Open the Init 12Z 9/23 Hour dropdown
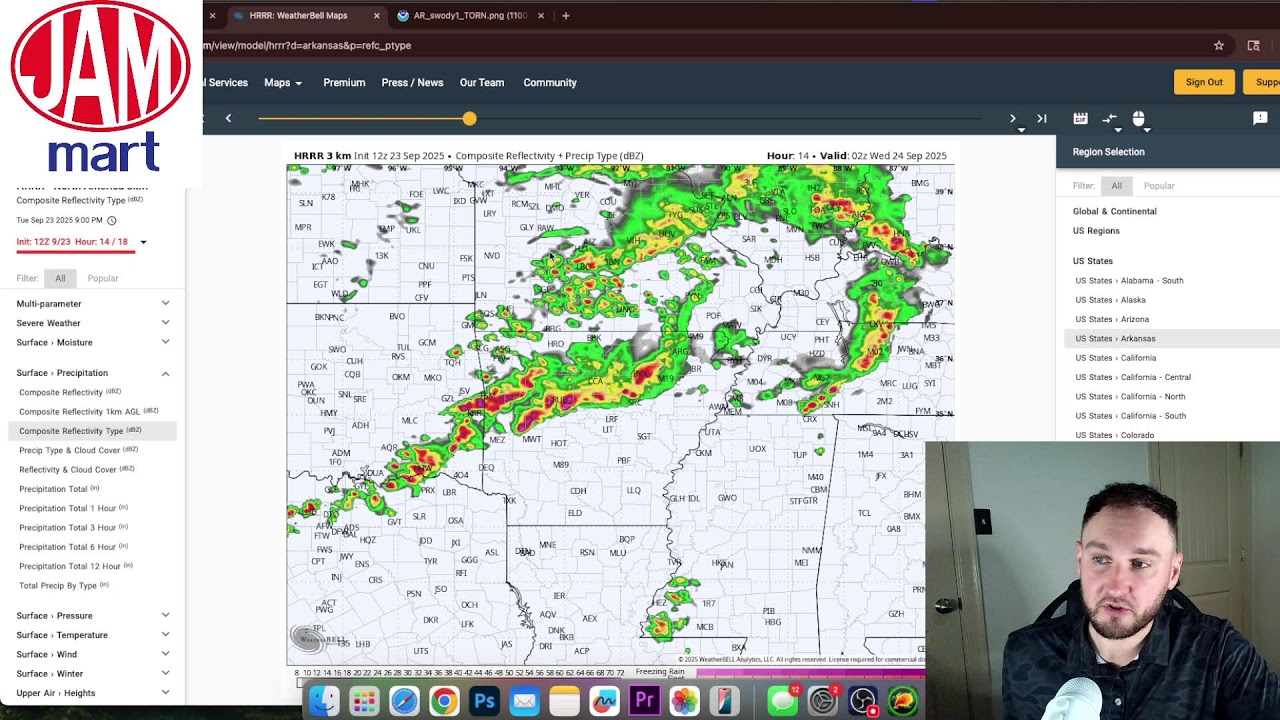This screenshot has width=1280, height=720. [82, 242]
